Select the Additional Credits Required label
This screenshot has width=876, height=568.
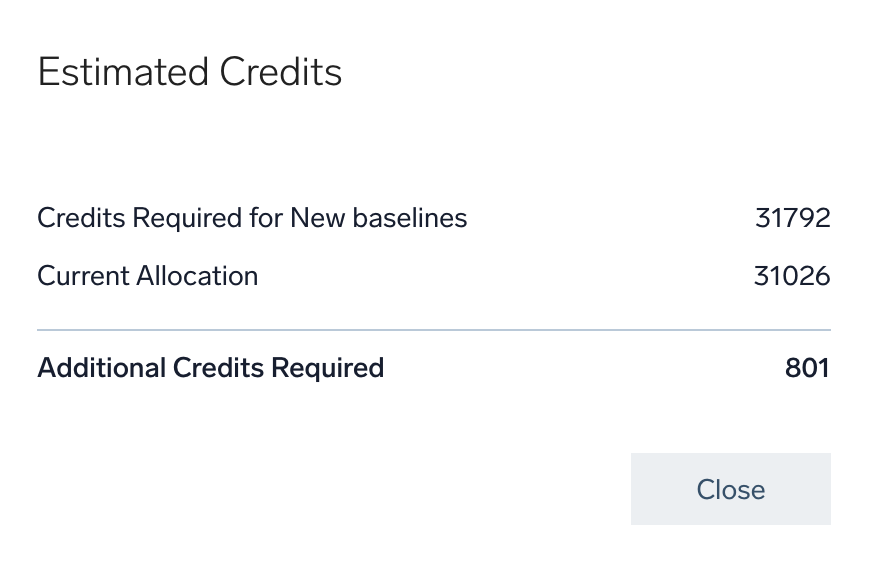pyautogui.click(x=210, y=368)
